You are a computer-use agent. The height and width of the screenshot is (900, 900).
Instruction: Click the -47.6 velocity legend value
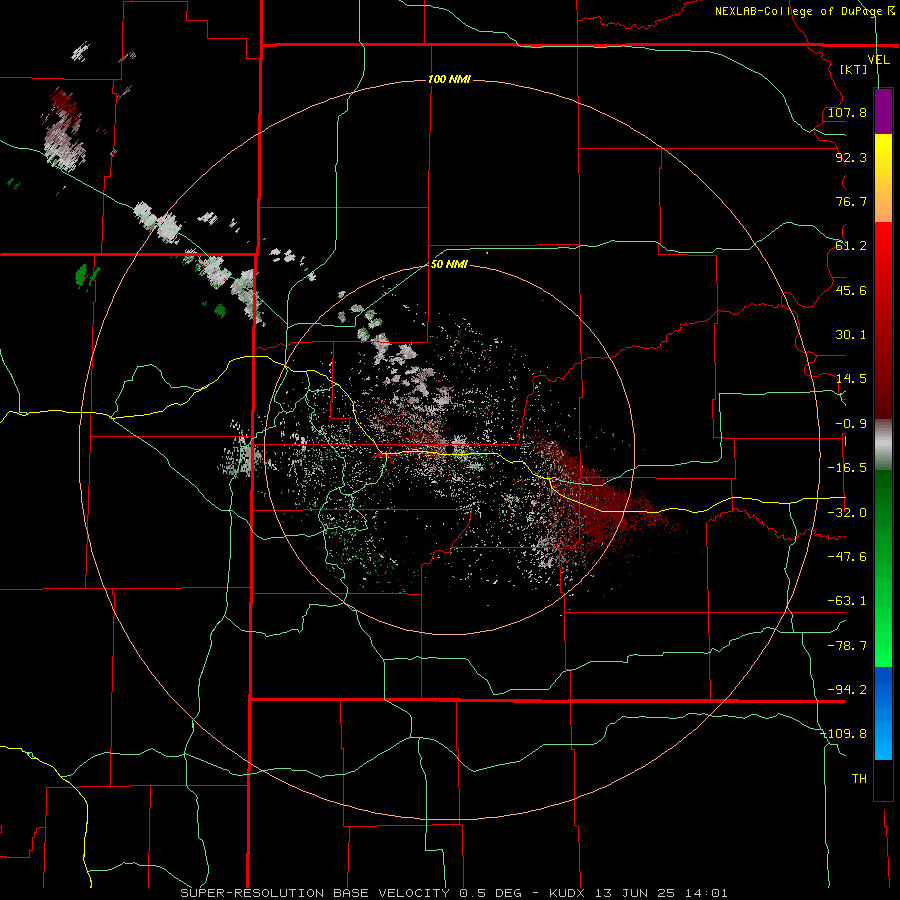847,557
